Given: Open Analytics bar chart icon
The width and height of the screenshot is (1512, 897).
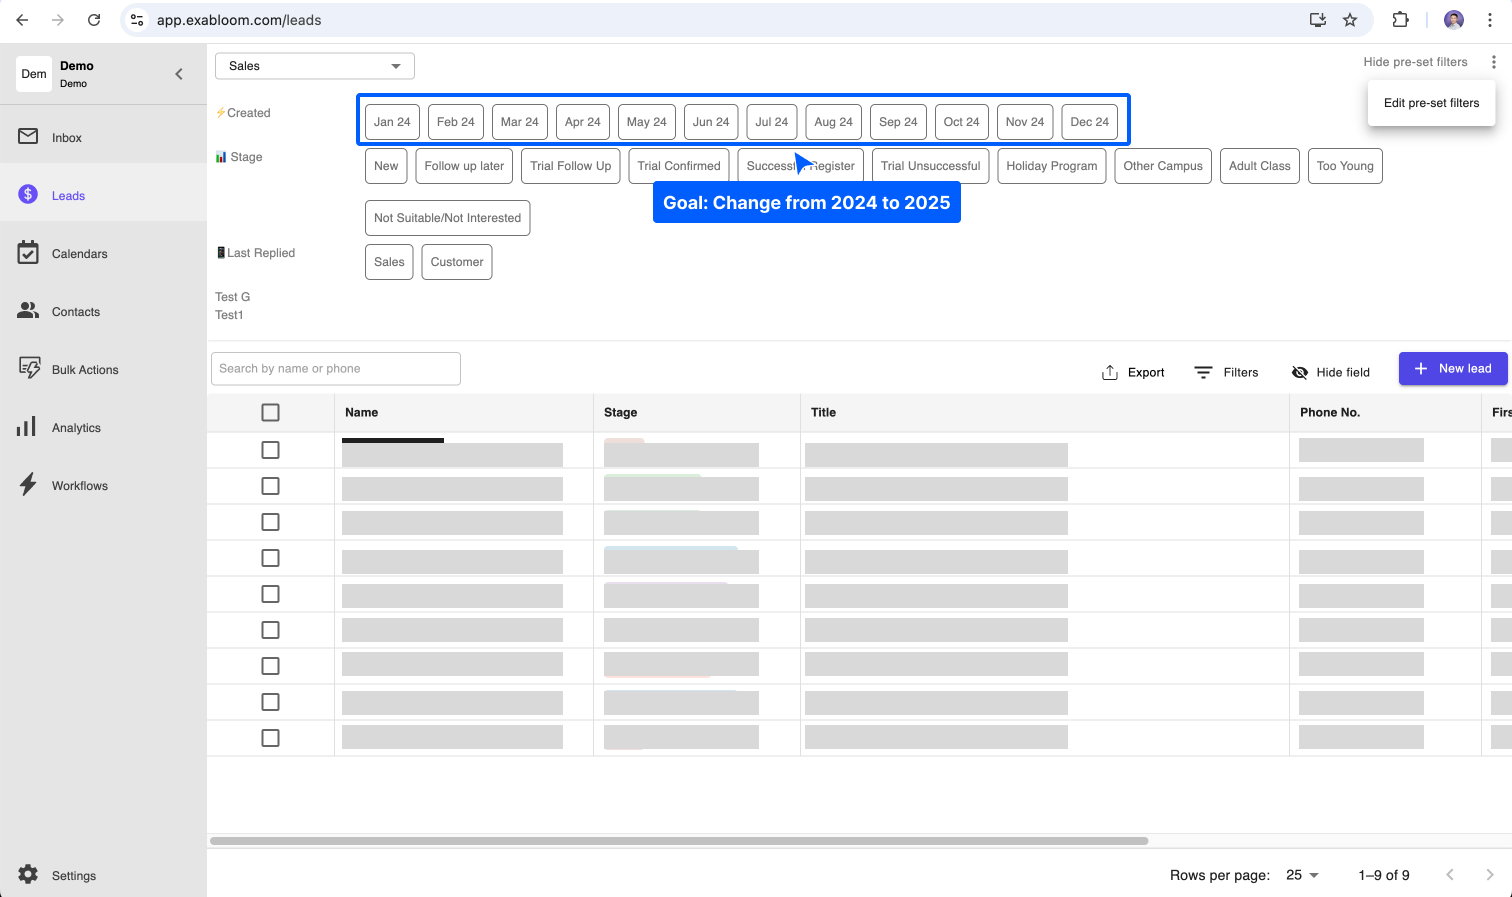Looking at the screenshot, I should point(28,427).
